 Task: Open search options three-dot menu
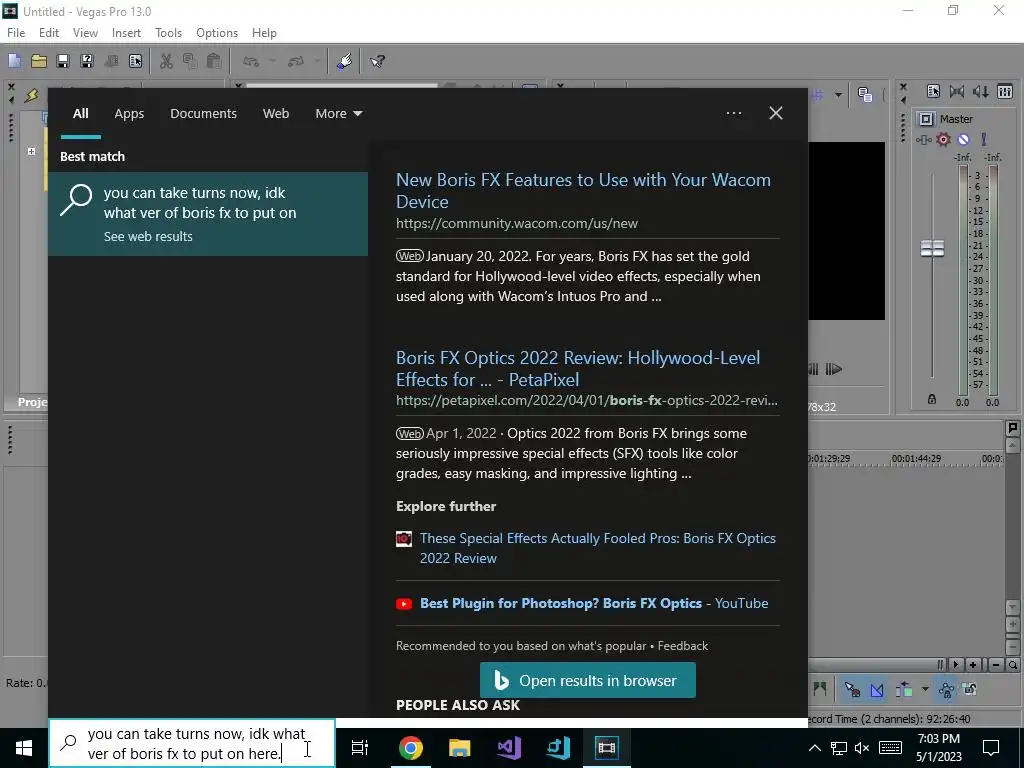coord(733,113)
